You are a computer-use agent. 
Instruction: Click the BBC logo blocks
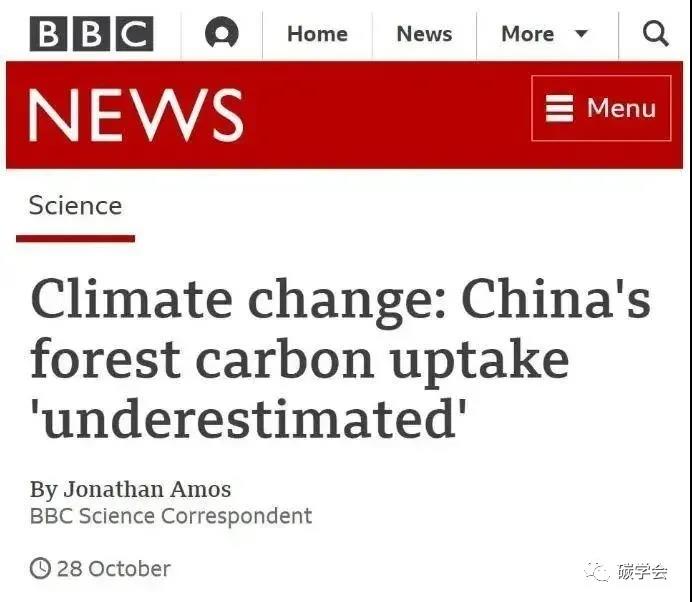tap(91, 34)
